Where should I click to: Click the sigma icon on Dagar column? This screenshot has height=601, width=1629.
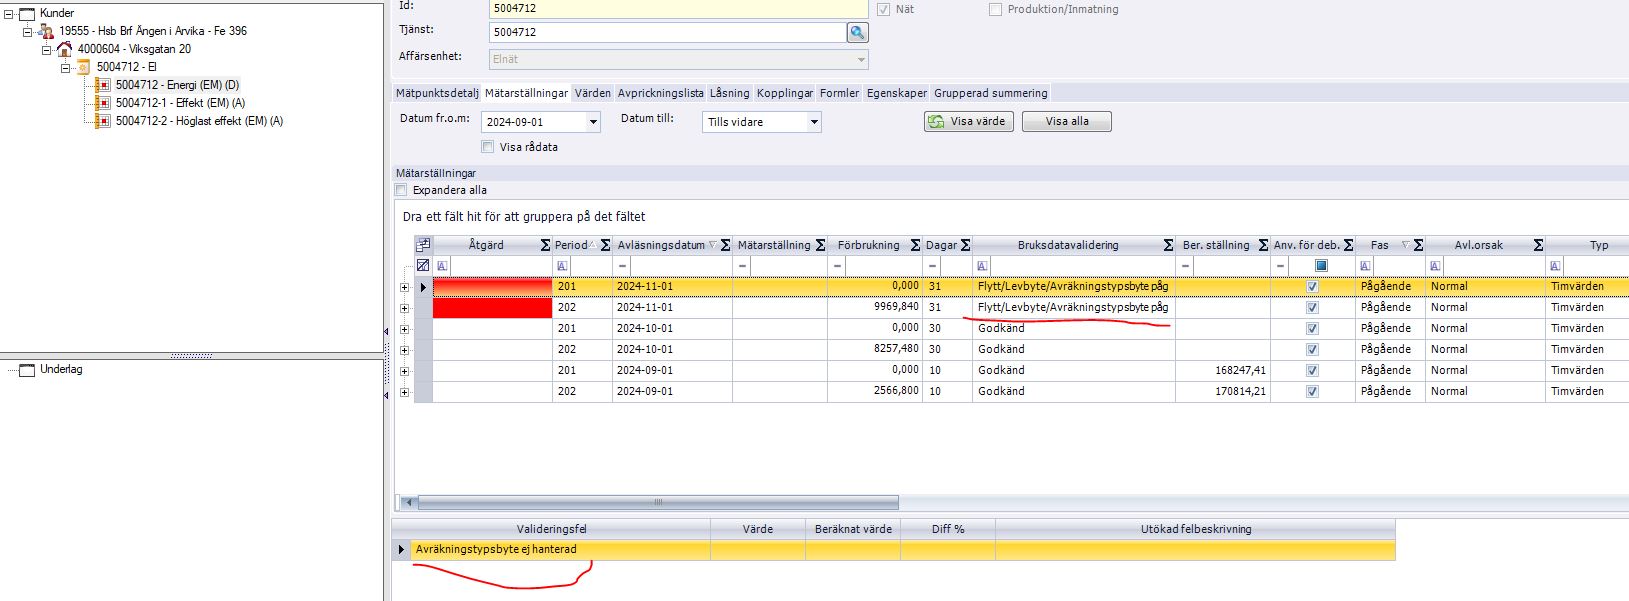(x=965, y=245)
